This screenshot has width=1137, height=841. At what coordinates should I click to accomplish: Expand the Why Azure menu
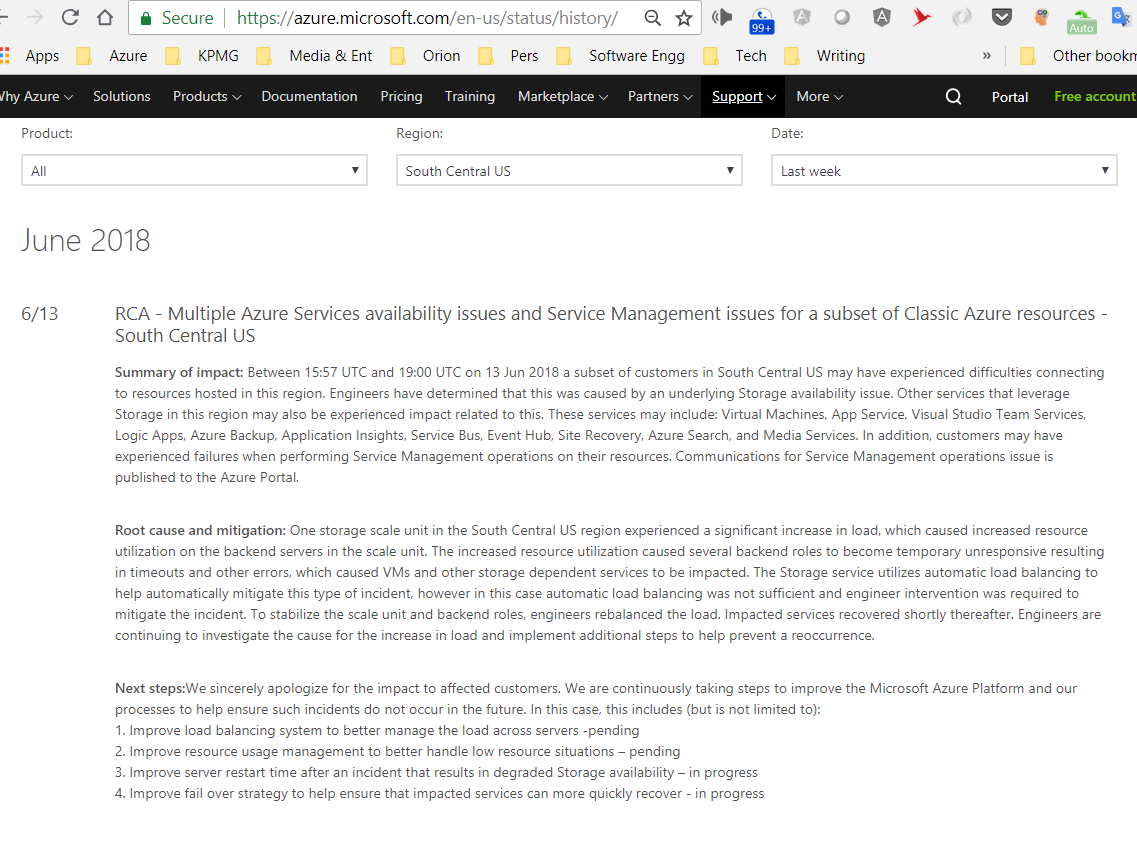click(x=35, y=96)
